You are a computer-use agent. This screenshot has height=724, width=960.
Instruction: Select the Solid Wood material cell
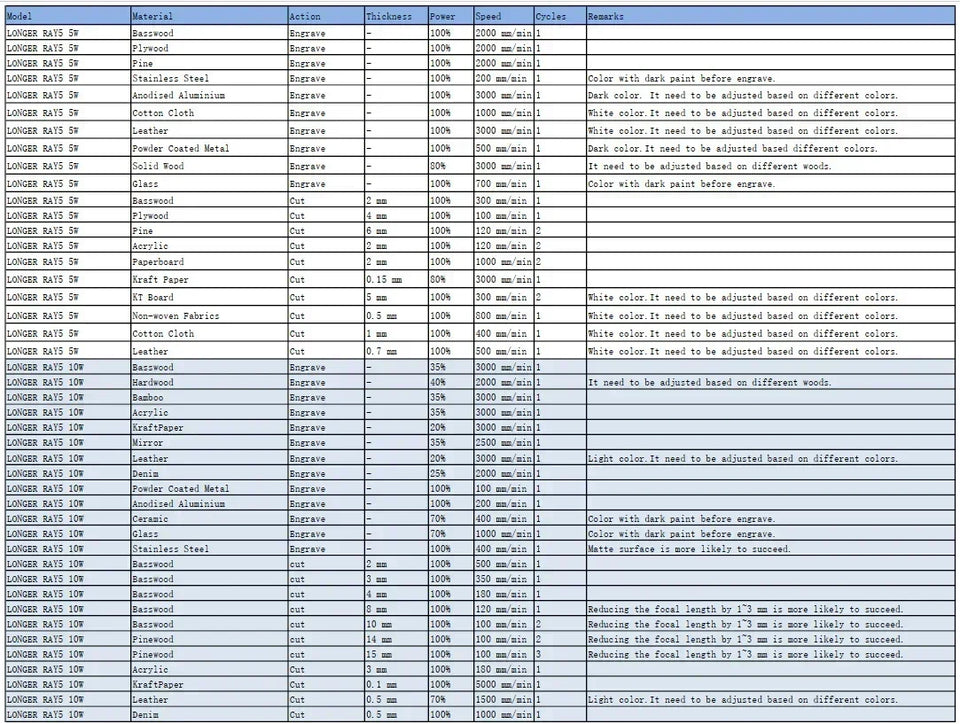click(209, 166)
